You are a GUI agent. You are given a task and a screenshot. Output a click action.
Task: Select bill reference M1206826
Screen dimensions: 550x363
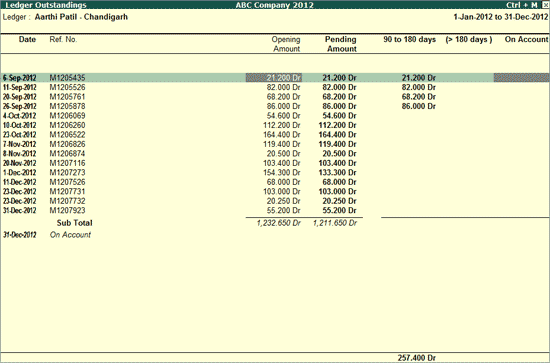(x=67, y=144)
